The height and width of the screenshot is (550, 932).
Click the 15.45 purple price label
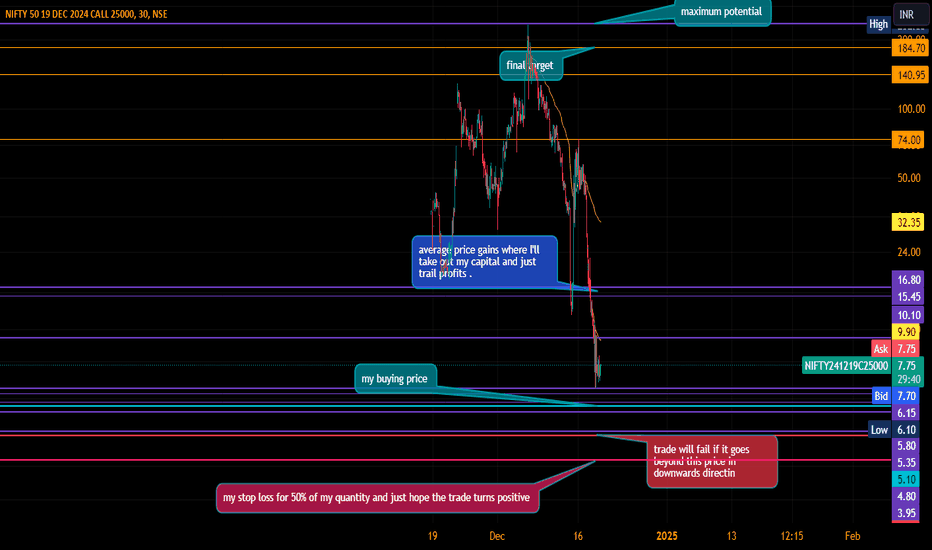point(908,297)
